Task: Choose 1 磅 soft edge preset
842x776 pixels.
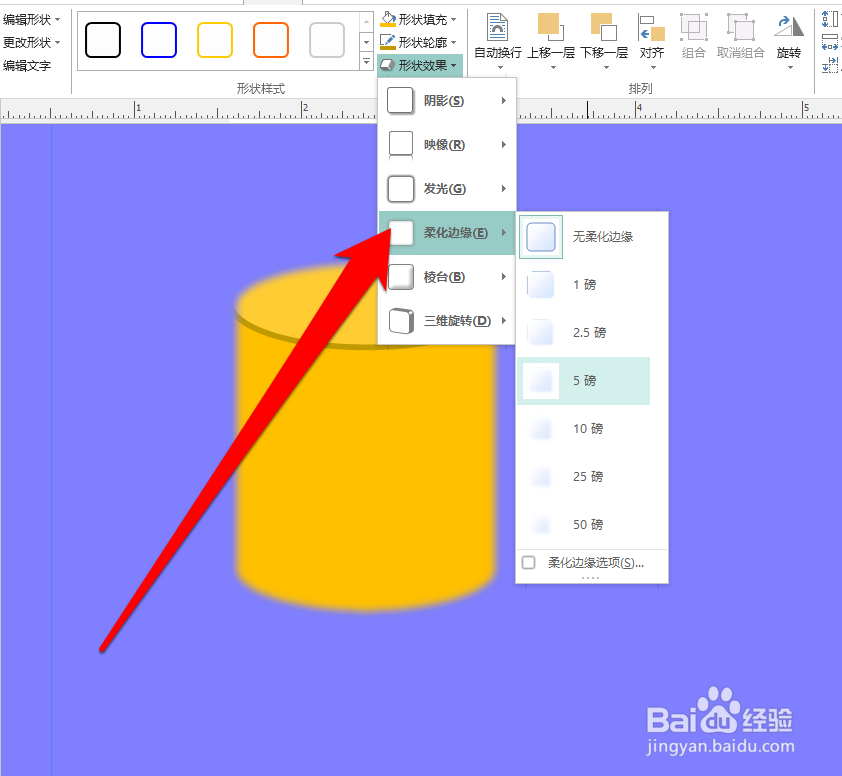Action: [584, 285]
